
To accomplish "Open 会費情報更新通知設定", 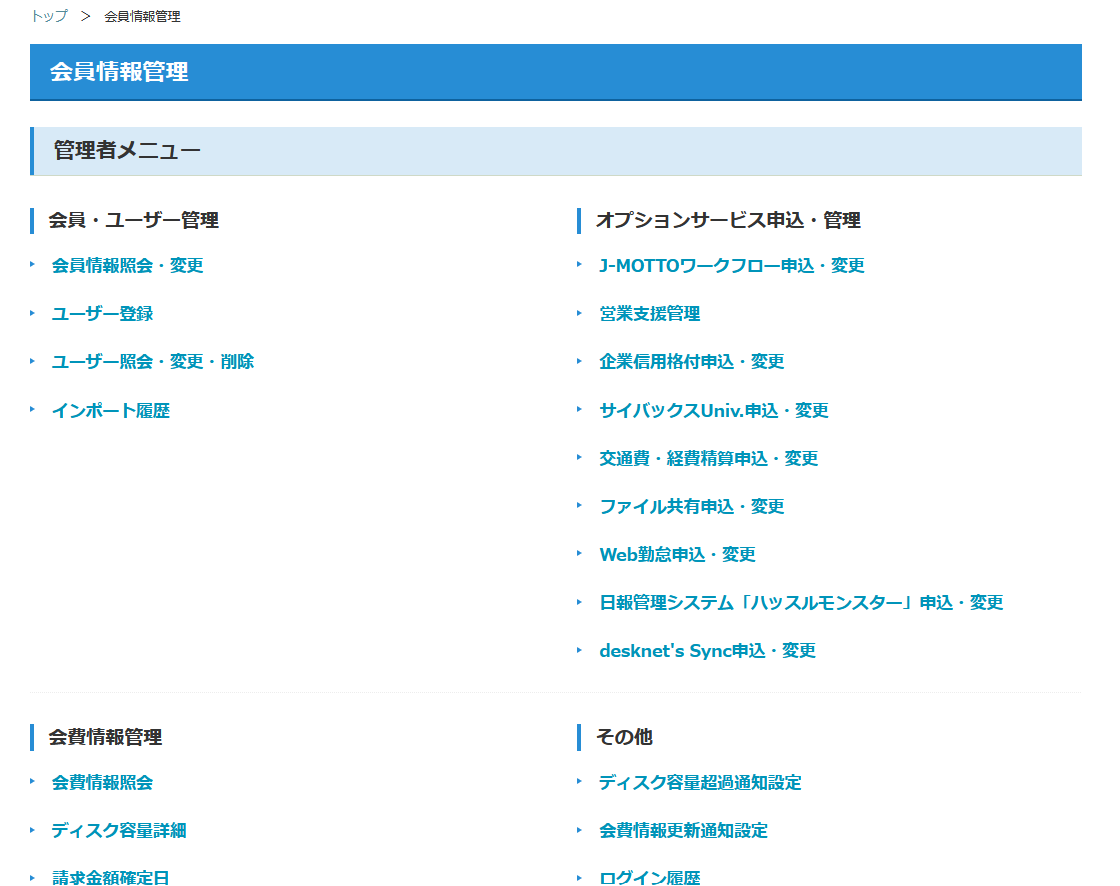I will pos(684,831).
